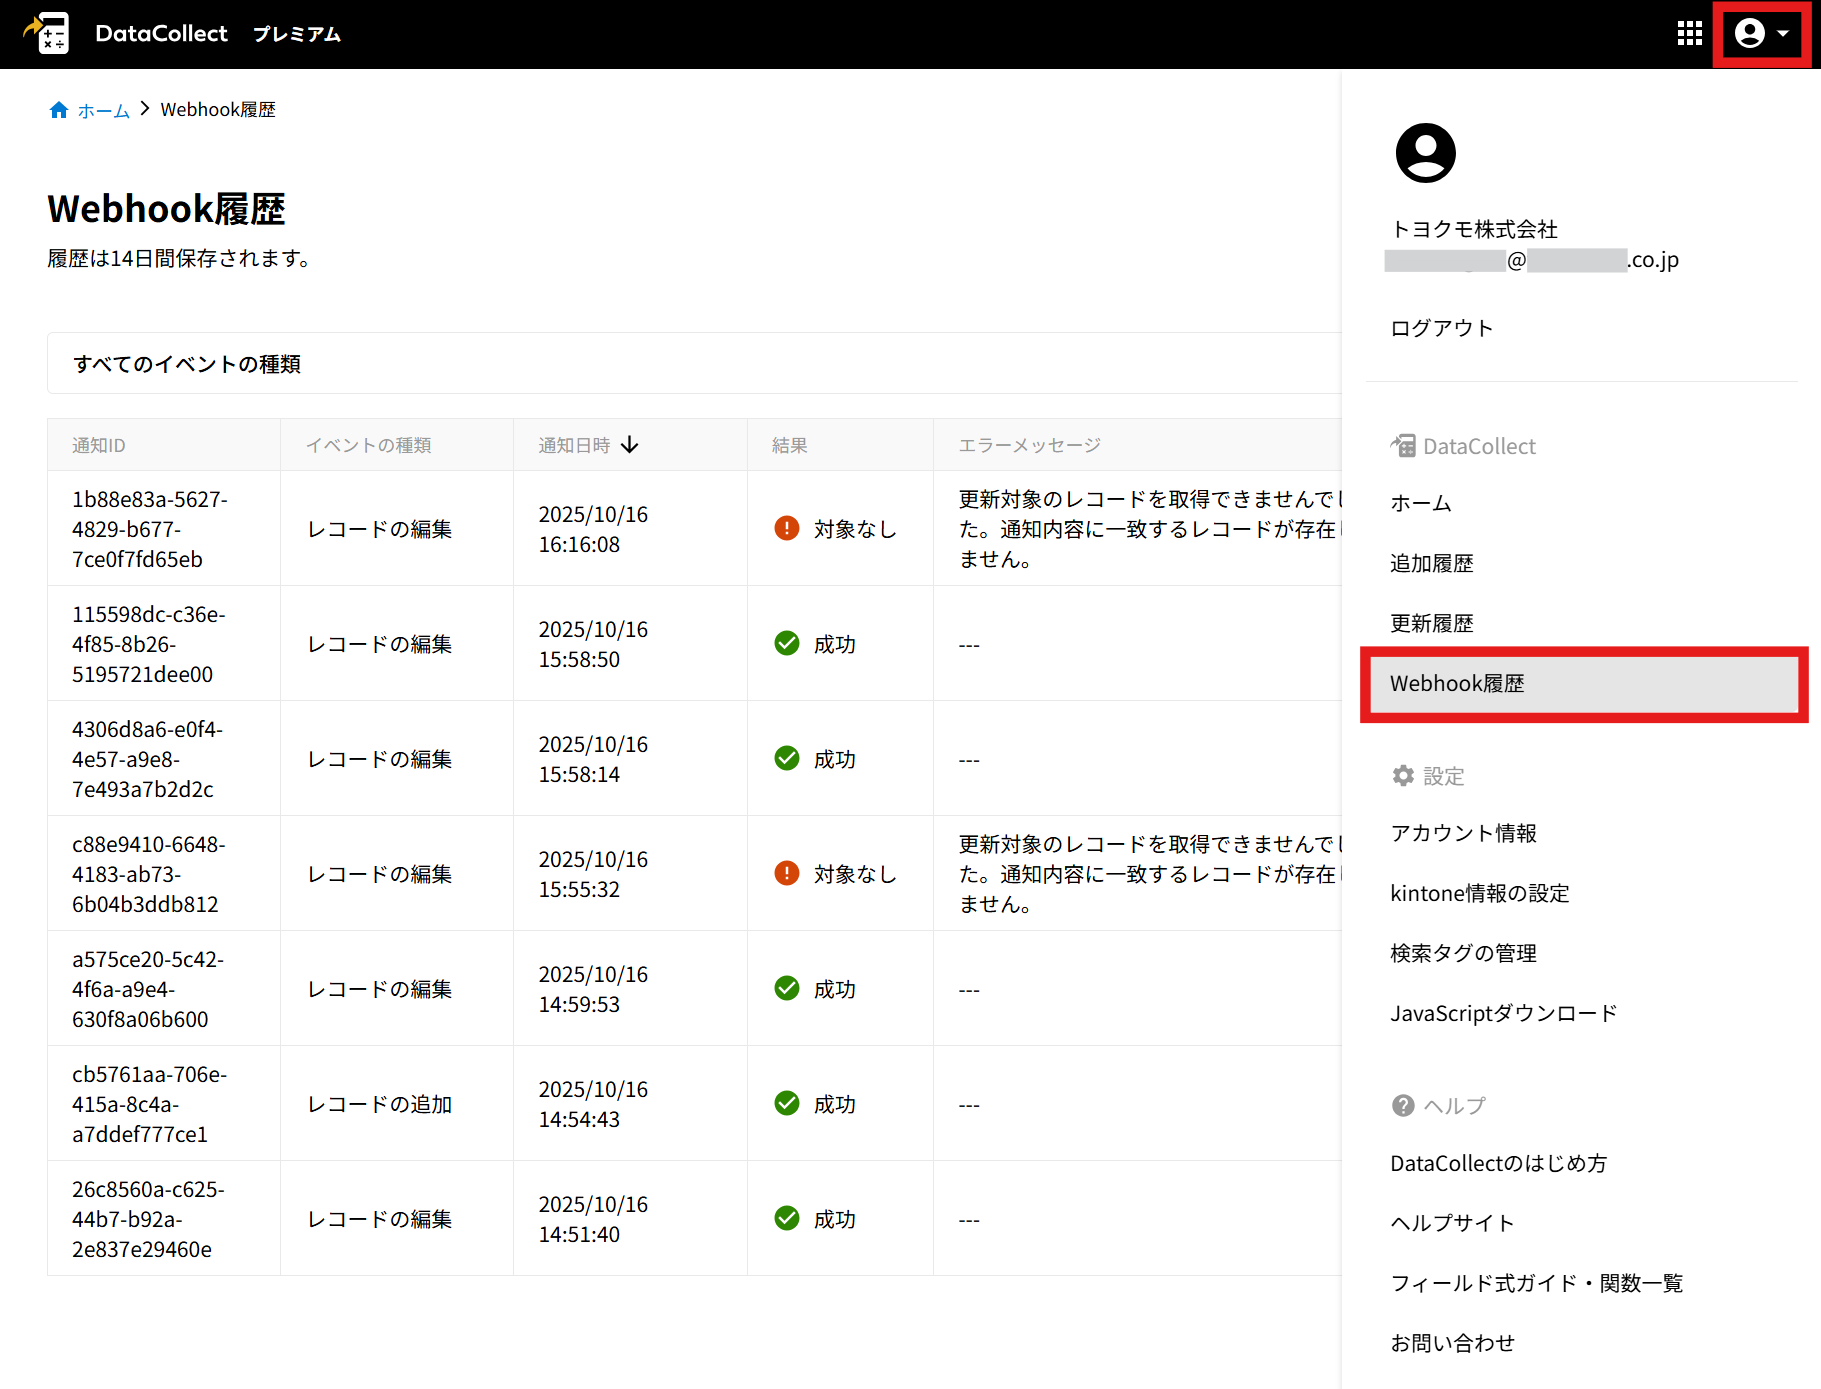Click the large profile avatar in side panel
This screenshot has height=1389, width=1821.
click(1425, 153)
